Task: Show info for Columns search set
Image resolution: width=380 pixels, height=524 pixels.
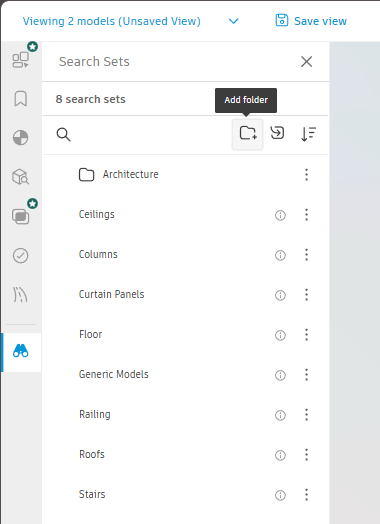Action: pos(280,255)
